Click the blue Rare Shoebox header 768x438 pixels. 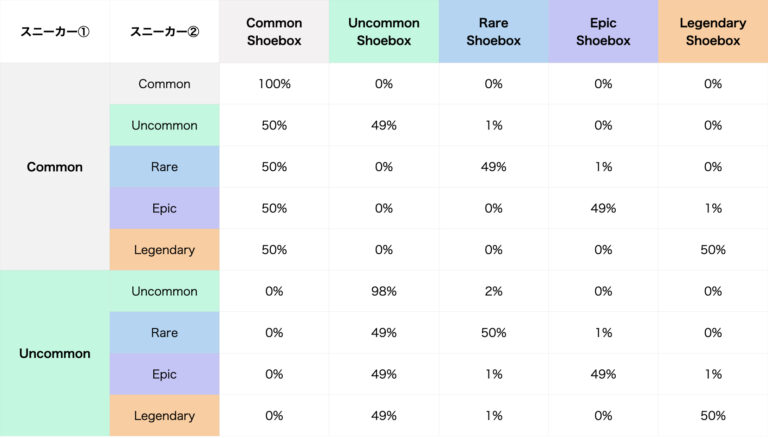coord(493,32)
